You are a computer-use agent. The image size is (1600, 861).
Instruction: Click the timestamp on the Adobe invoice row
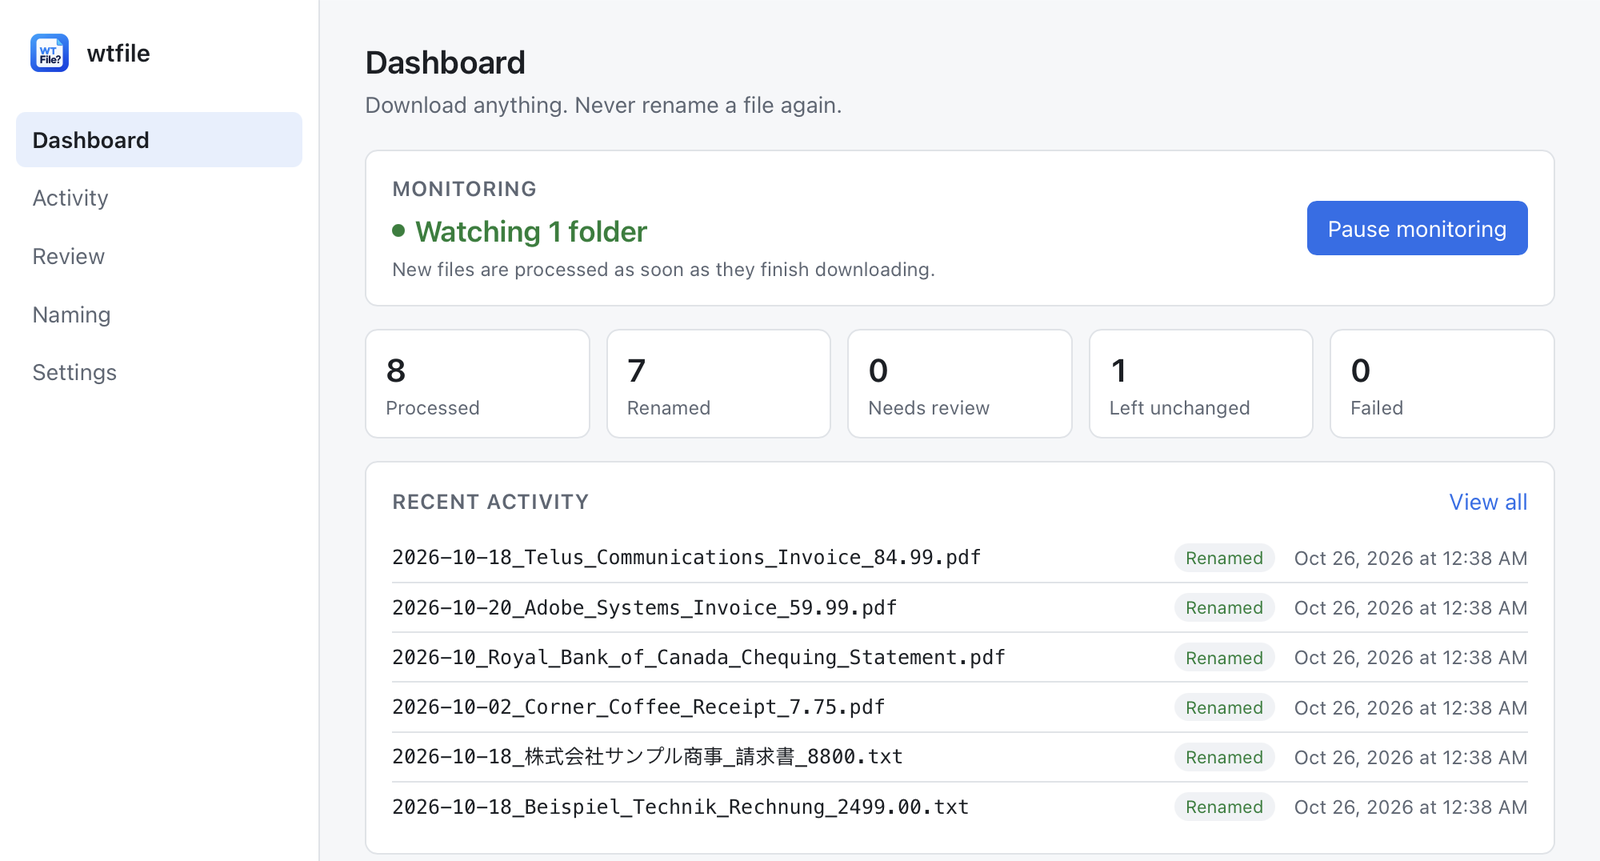(x=1411, y=608)
